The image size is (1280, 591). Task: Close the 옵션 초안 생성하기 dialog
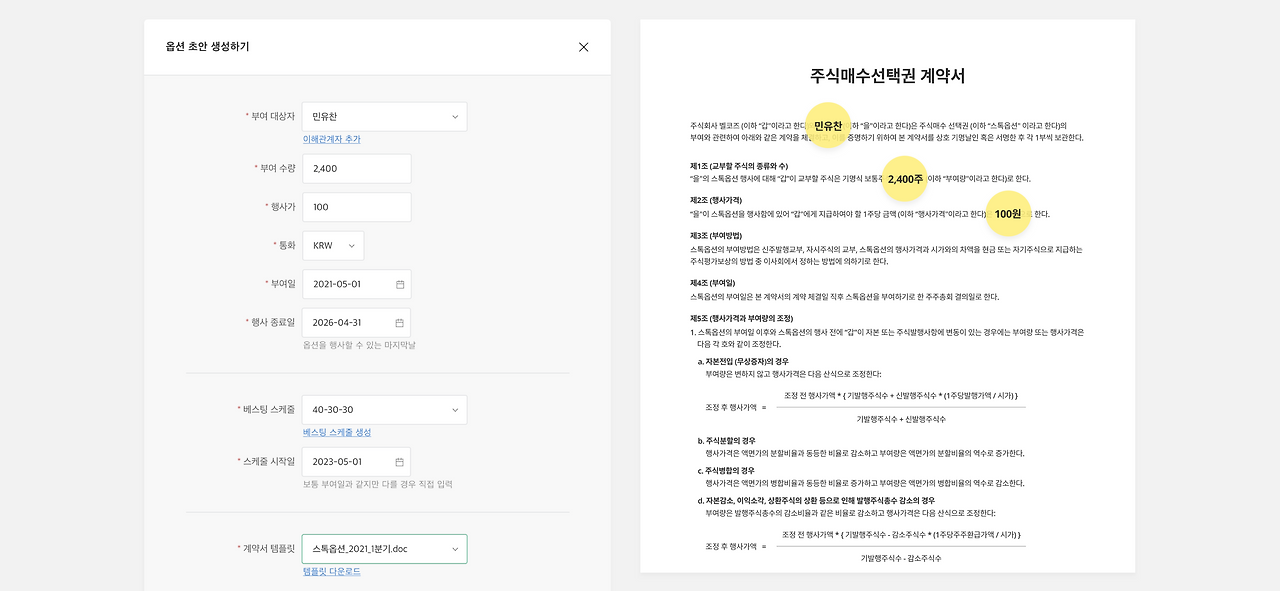pyautogui.click(x=583, y=46)
